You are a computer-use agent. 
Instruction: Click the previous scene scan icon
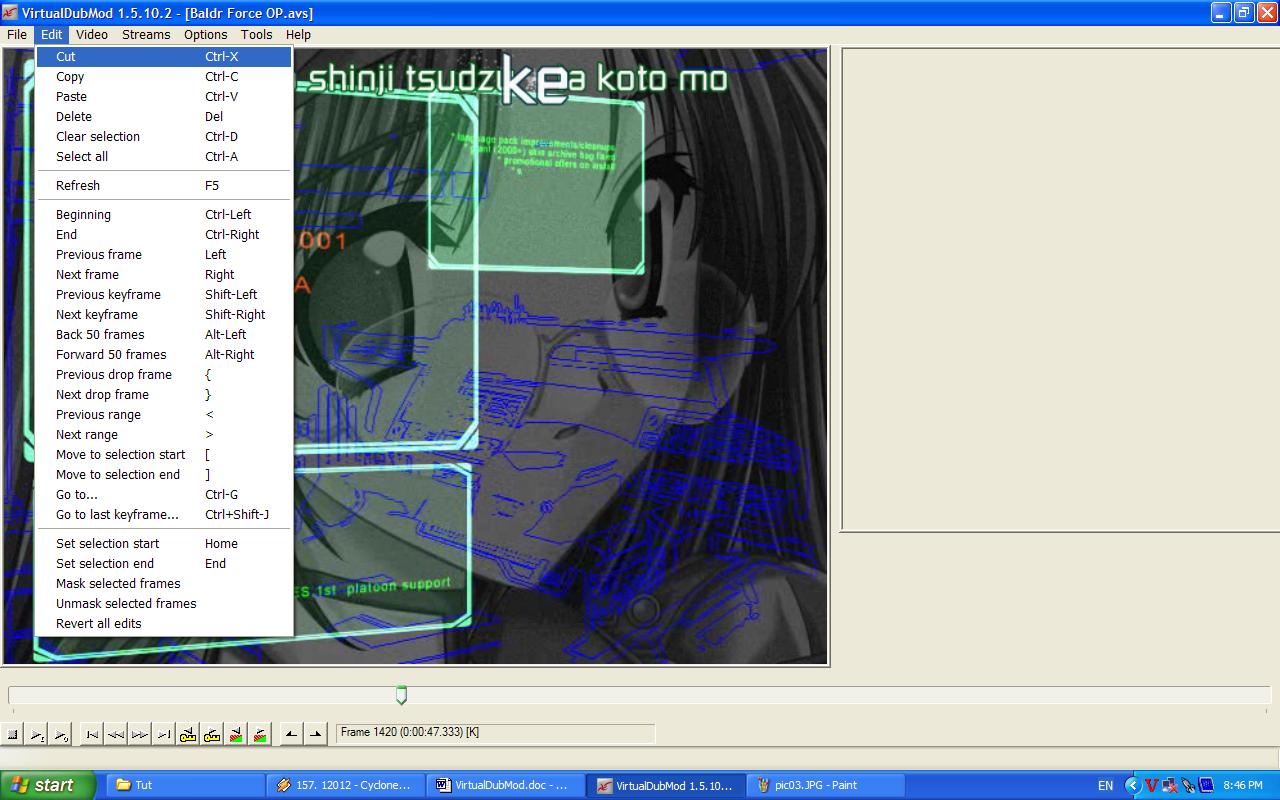click(x=236, y=735)
